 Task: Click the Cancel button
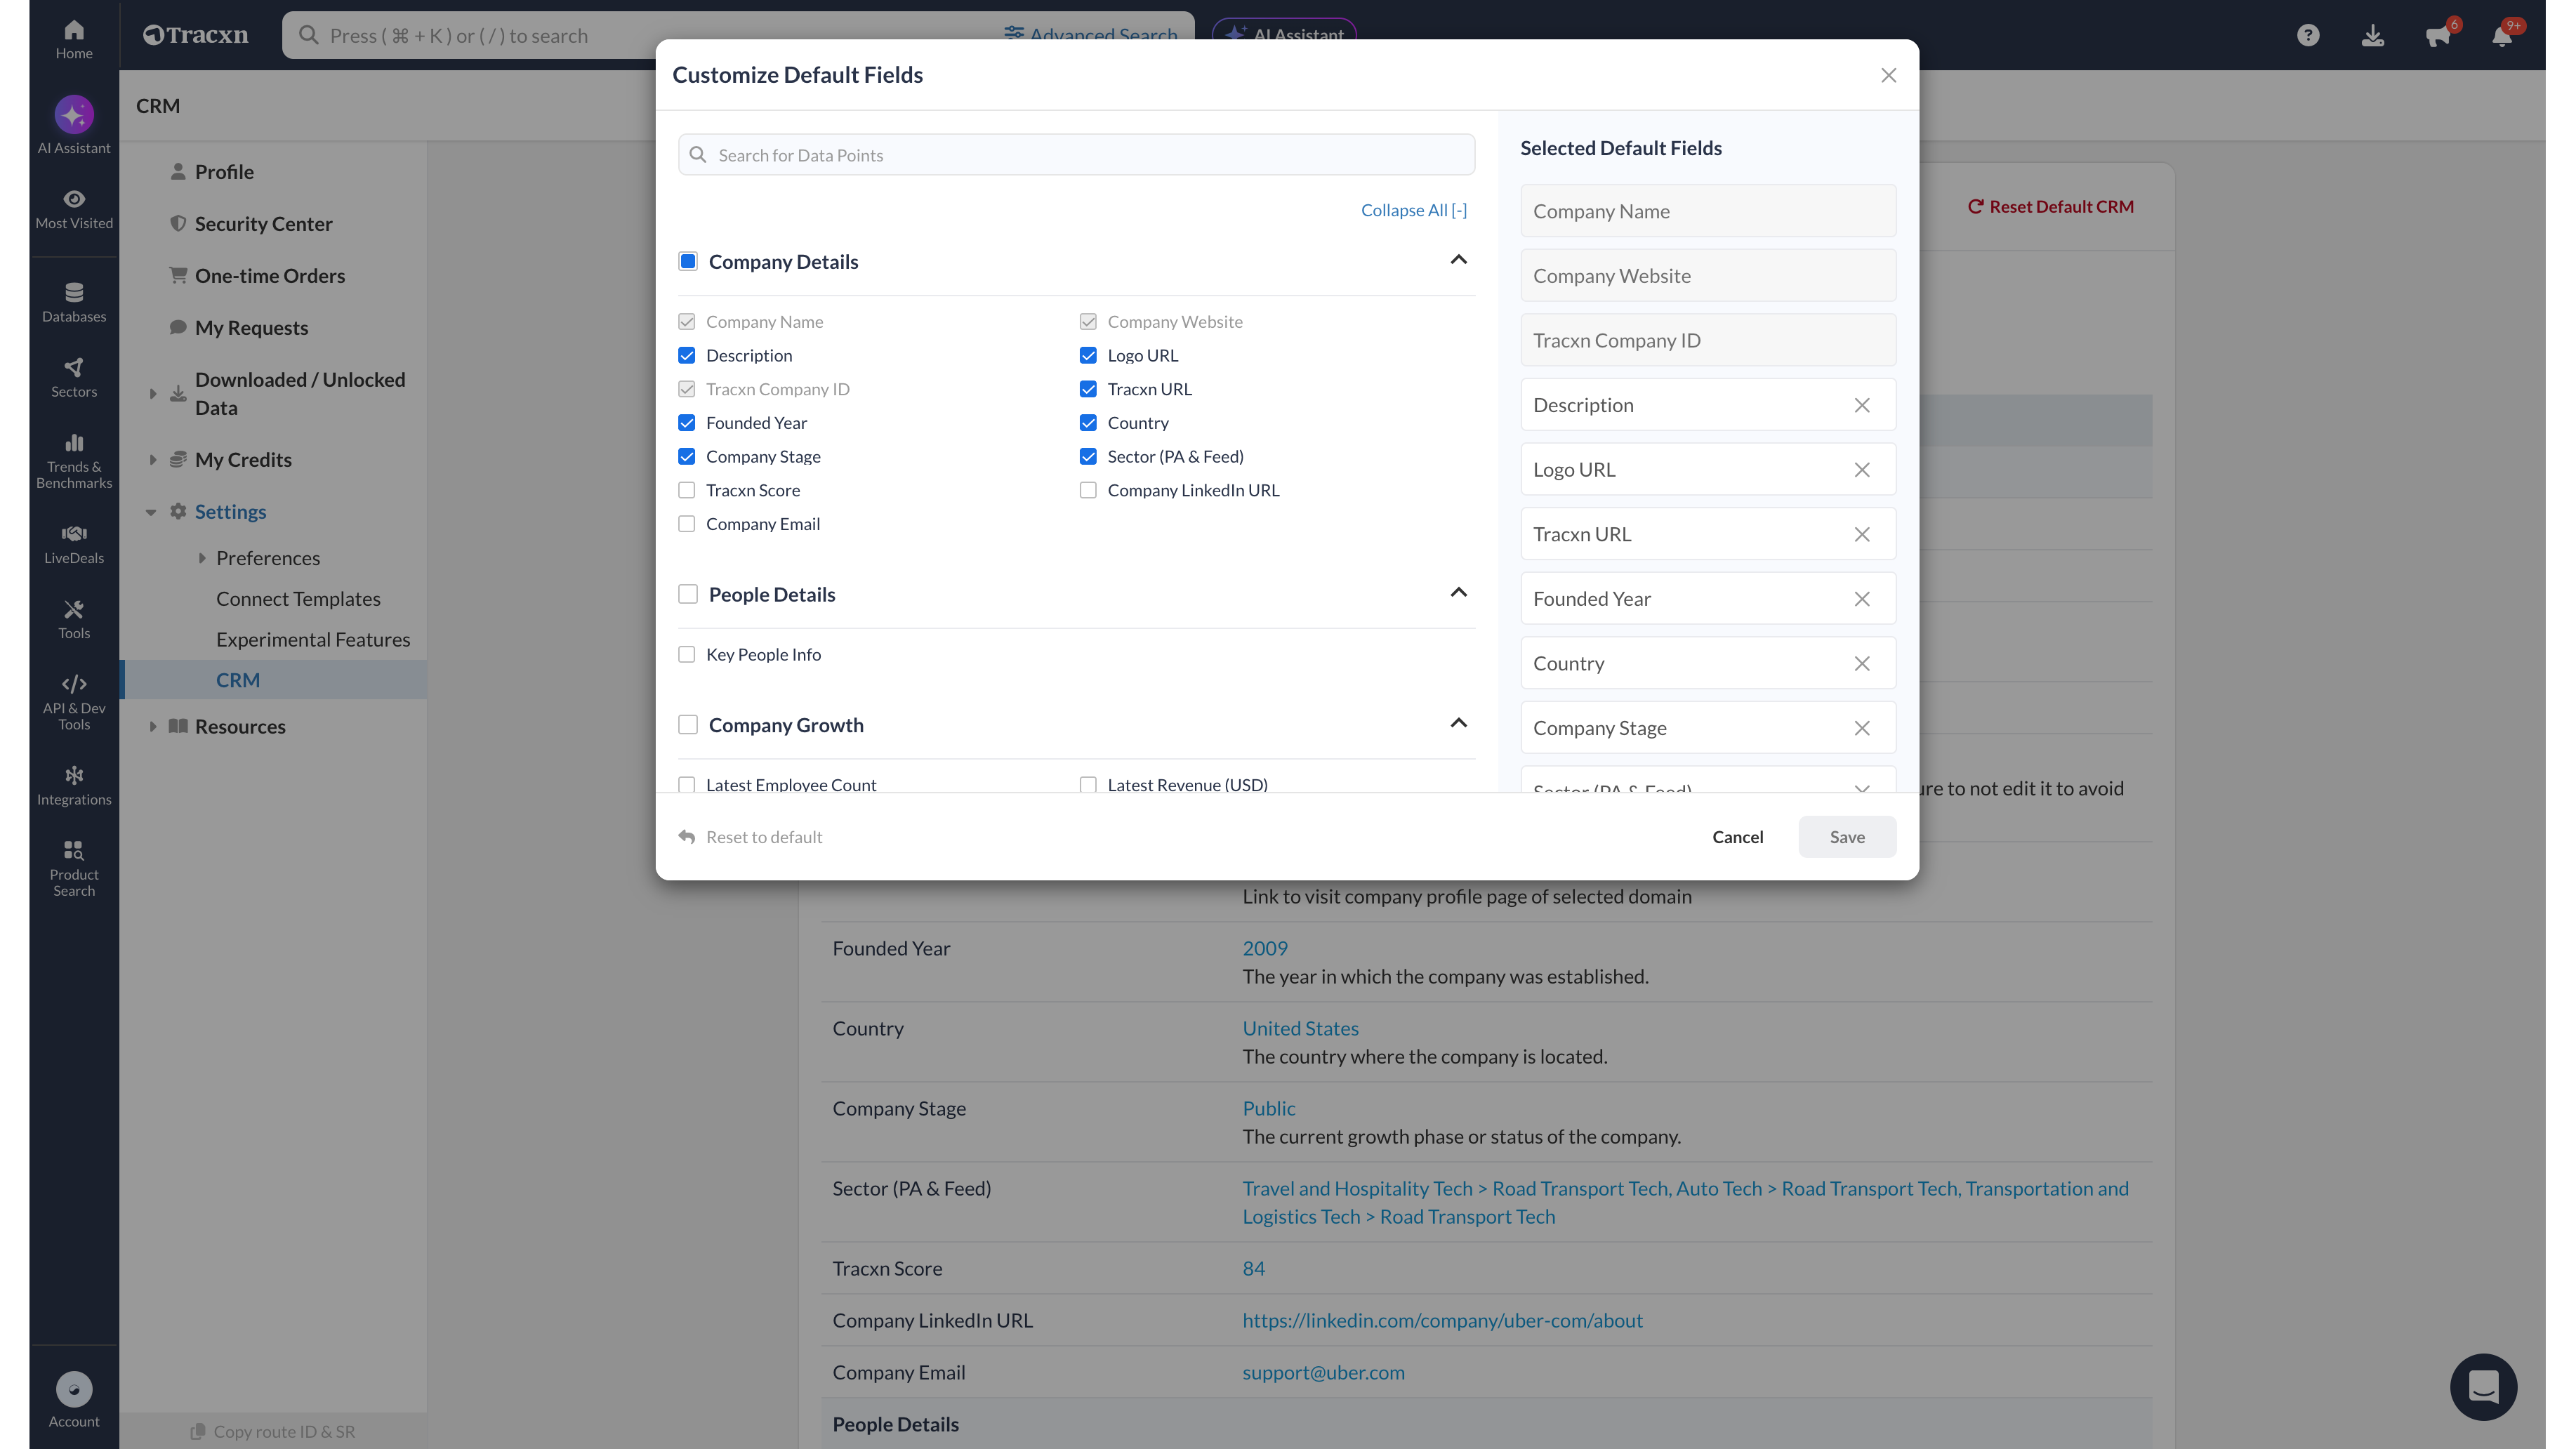(1738, 837)
